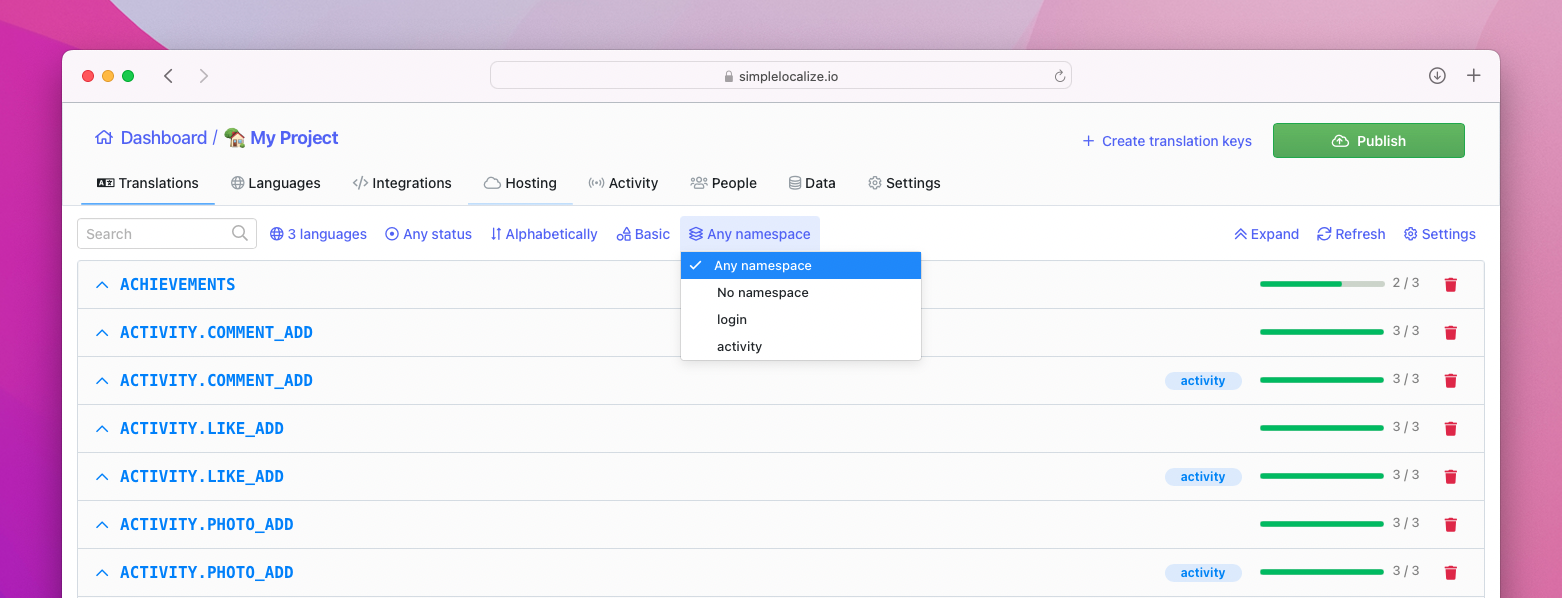
Task: Click the '2 / 3' progress count
Action: [1406, 283]
